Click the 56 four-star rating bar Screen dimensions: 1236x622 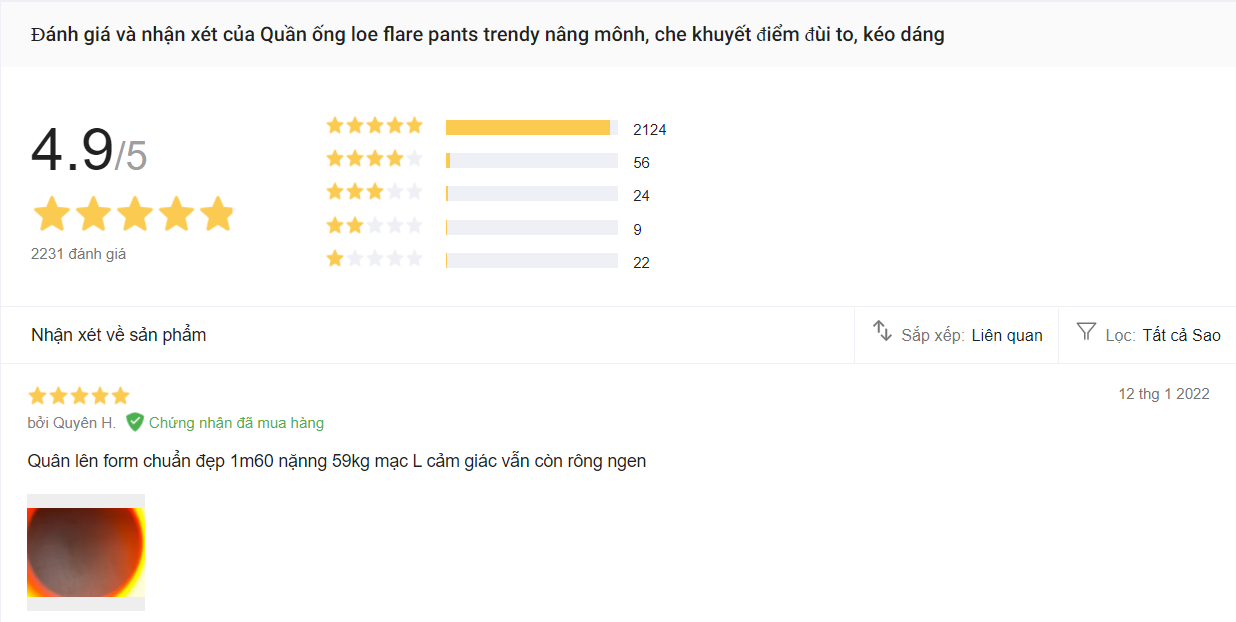pos(531,161)
